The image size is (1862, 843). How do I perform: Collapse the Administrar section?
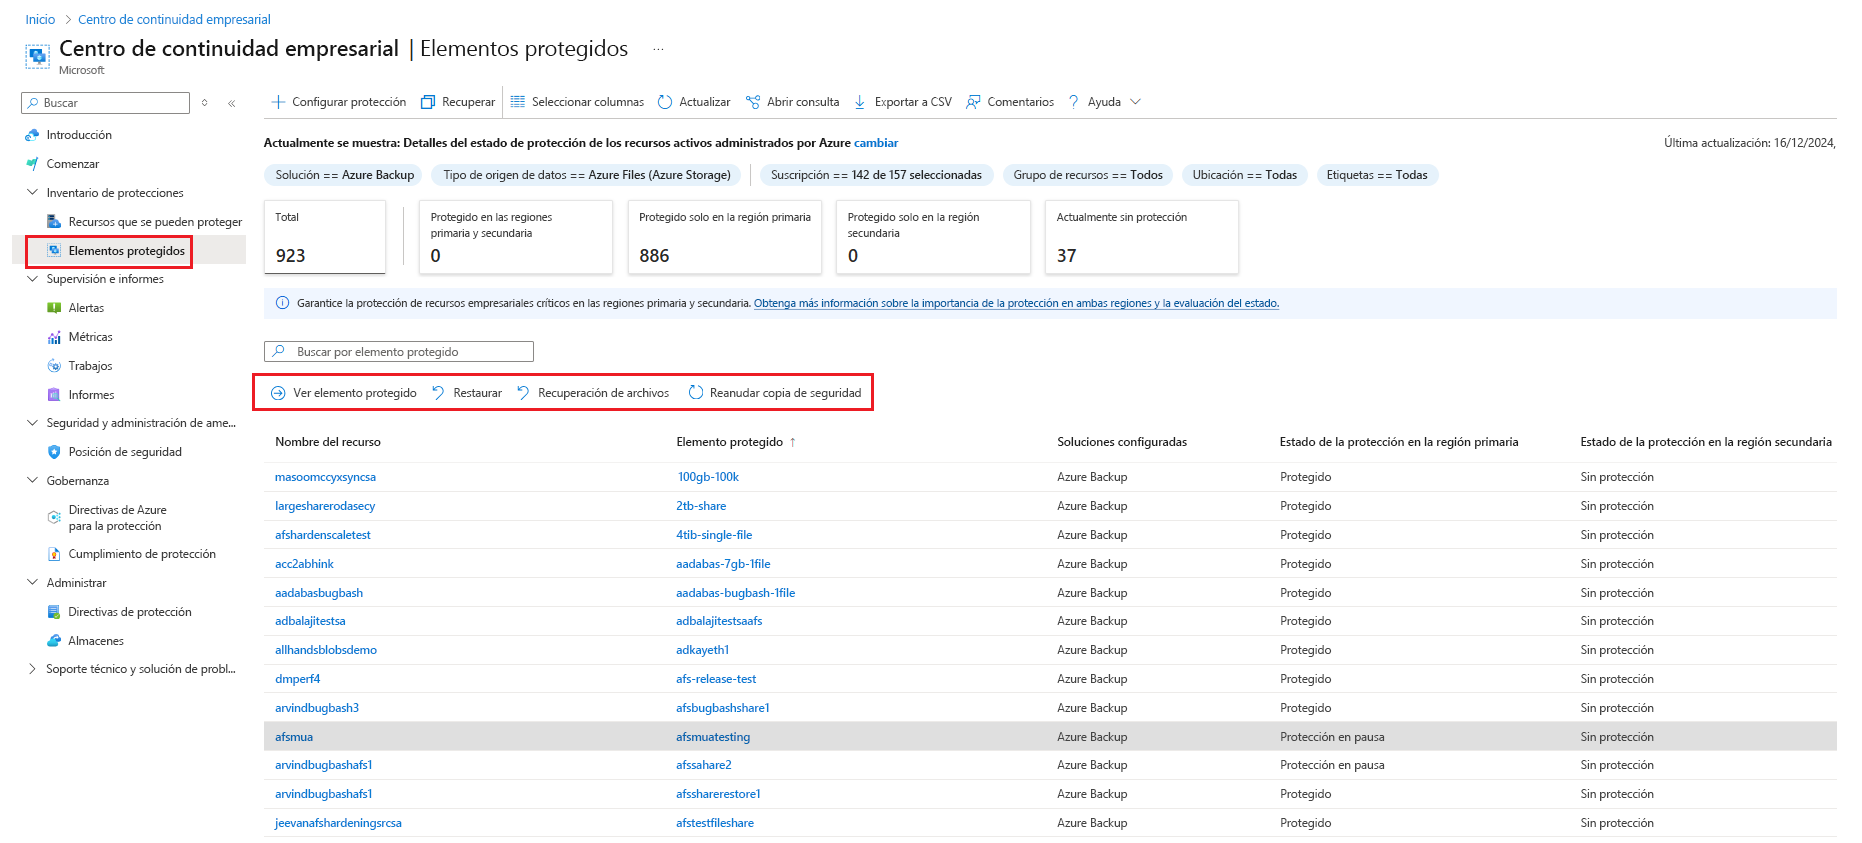32,583
